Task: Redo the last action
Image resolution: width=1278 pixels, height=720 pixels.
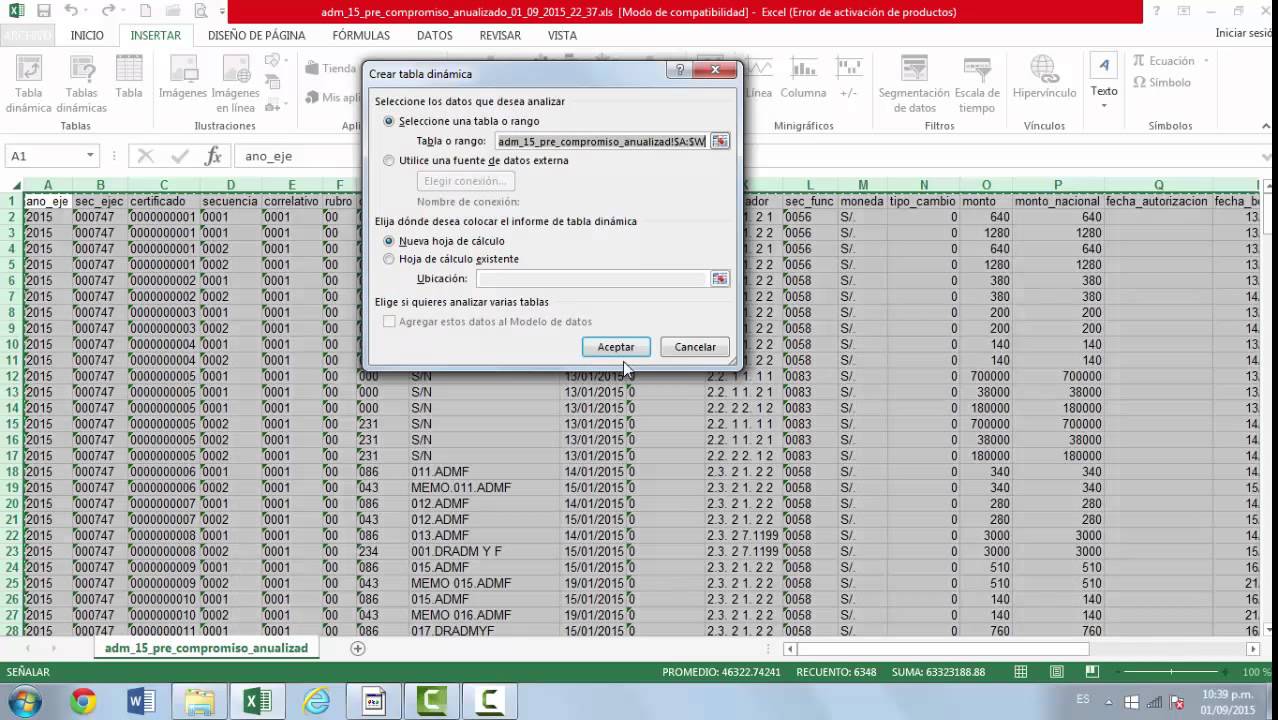Action: click(x=109, y=11)
